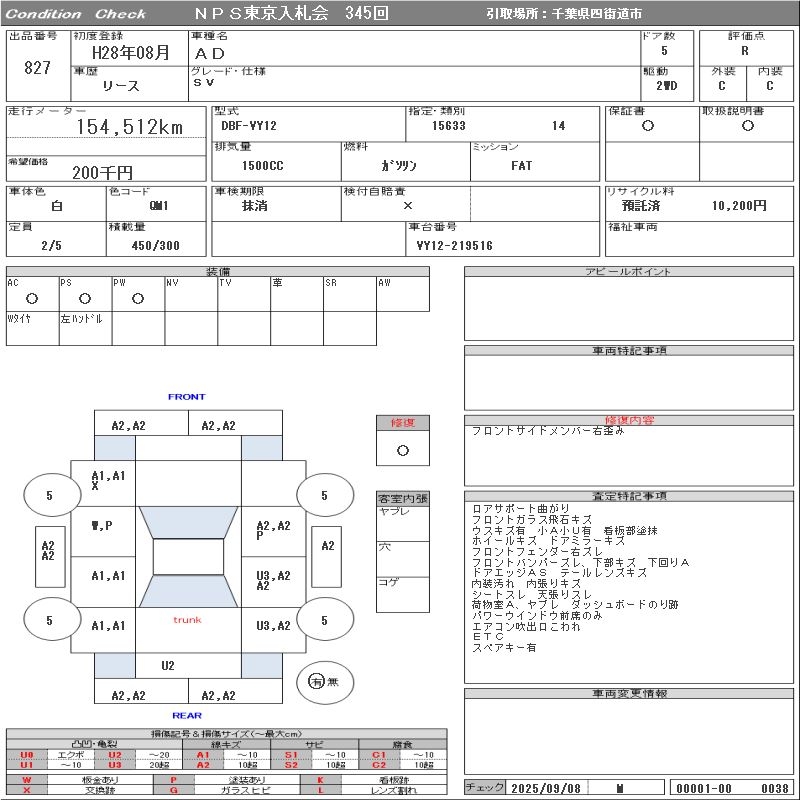Click the single 'A2' right side mirror box

tap(327, 546)
